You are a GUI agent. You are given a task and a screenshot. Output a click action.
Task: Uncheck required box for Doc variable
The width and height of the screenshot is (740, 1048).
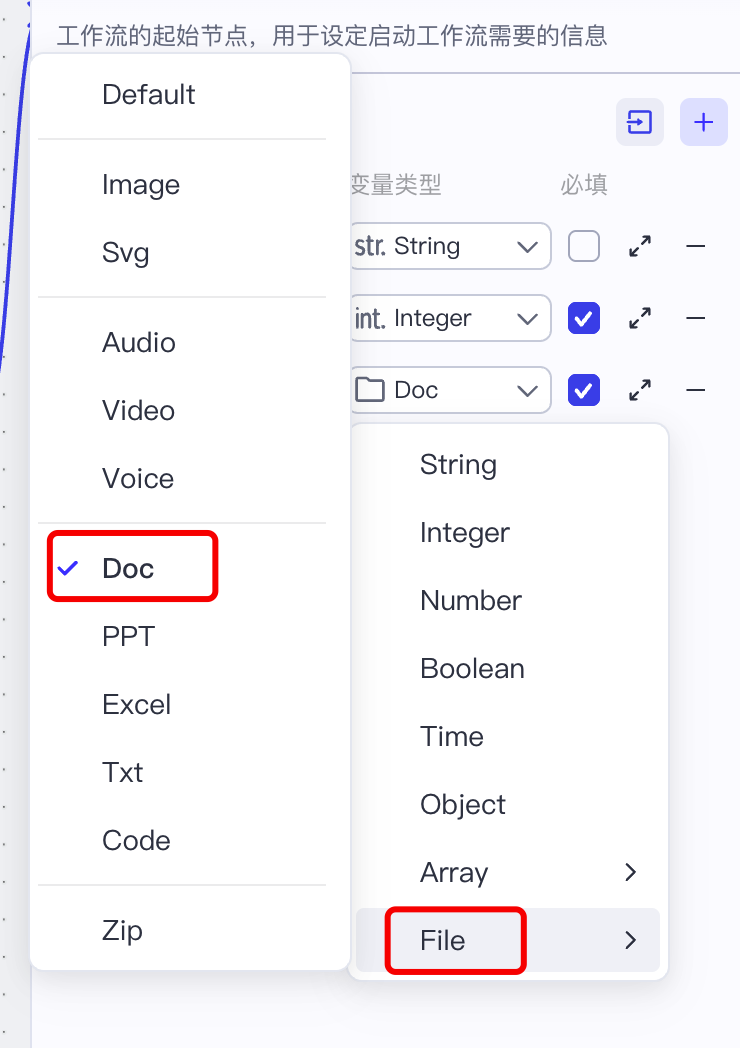(584, 390)
